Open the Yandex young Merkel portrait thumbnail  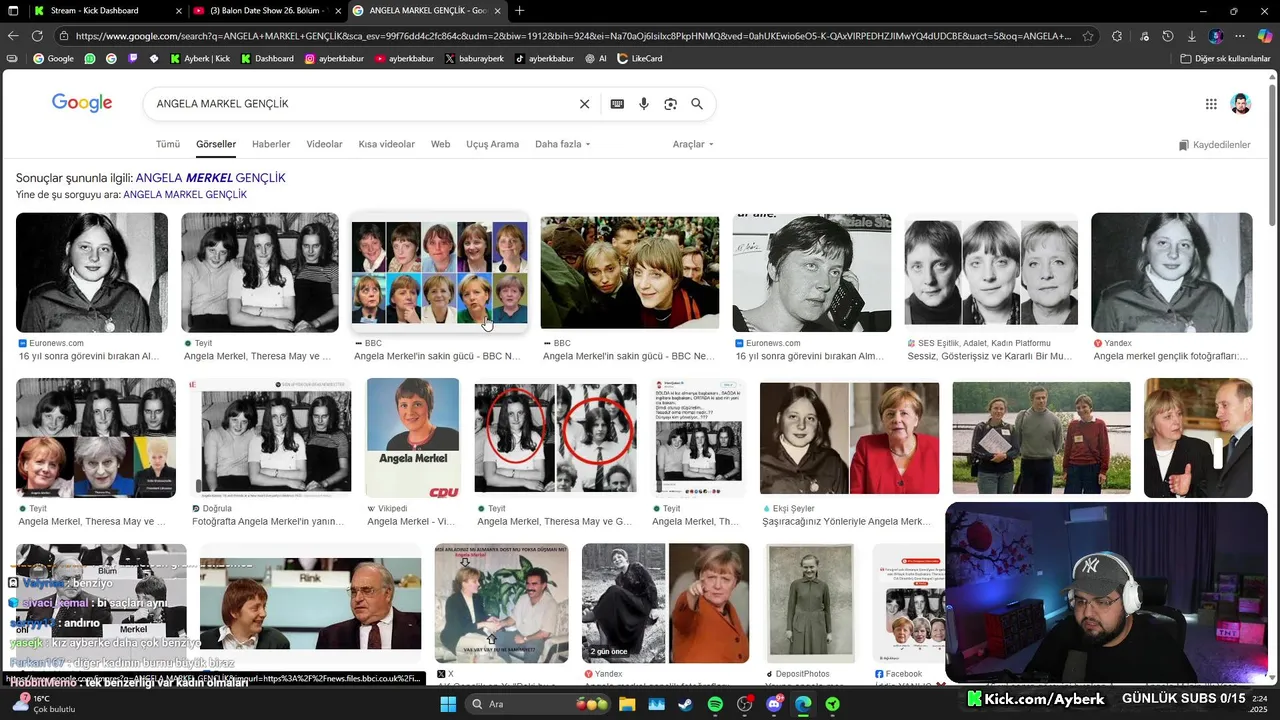[1171, 272]
